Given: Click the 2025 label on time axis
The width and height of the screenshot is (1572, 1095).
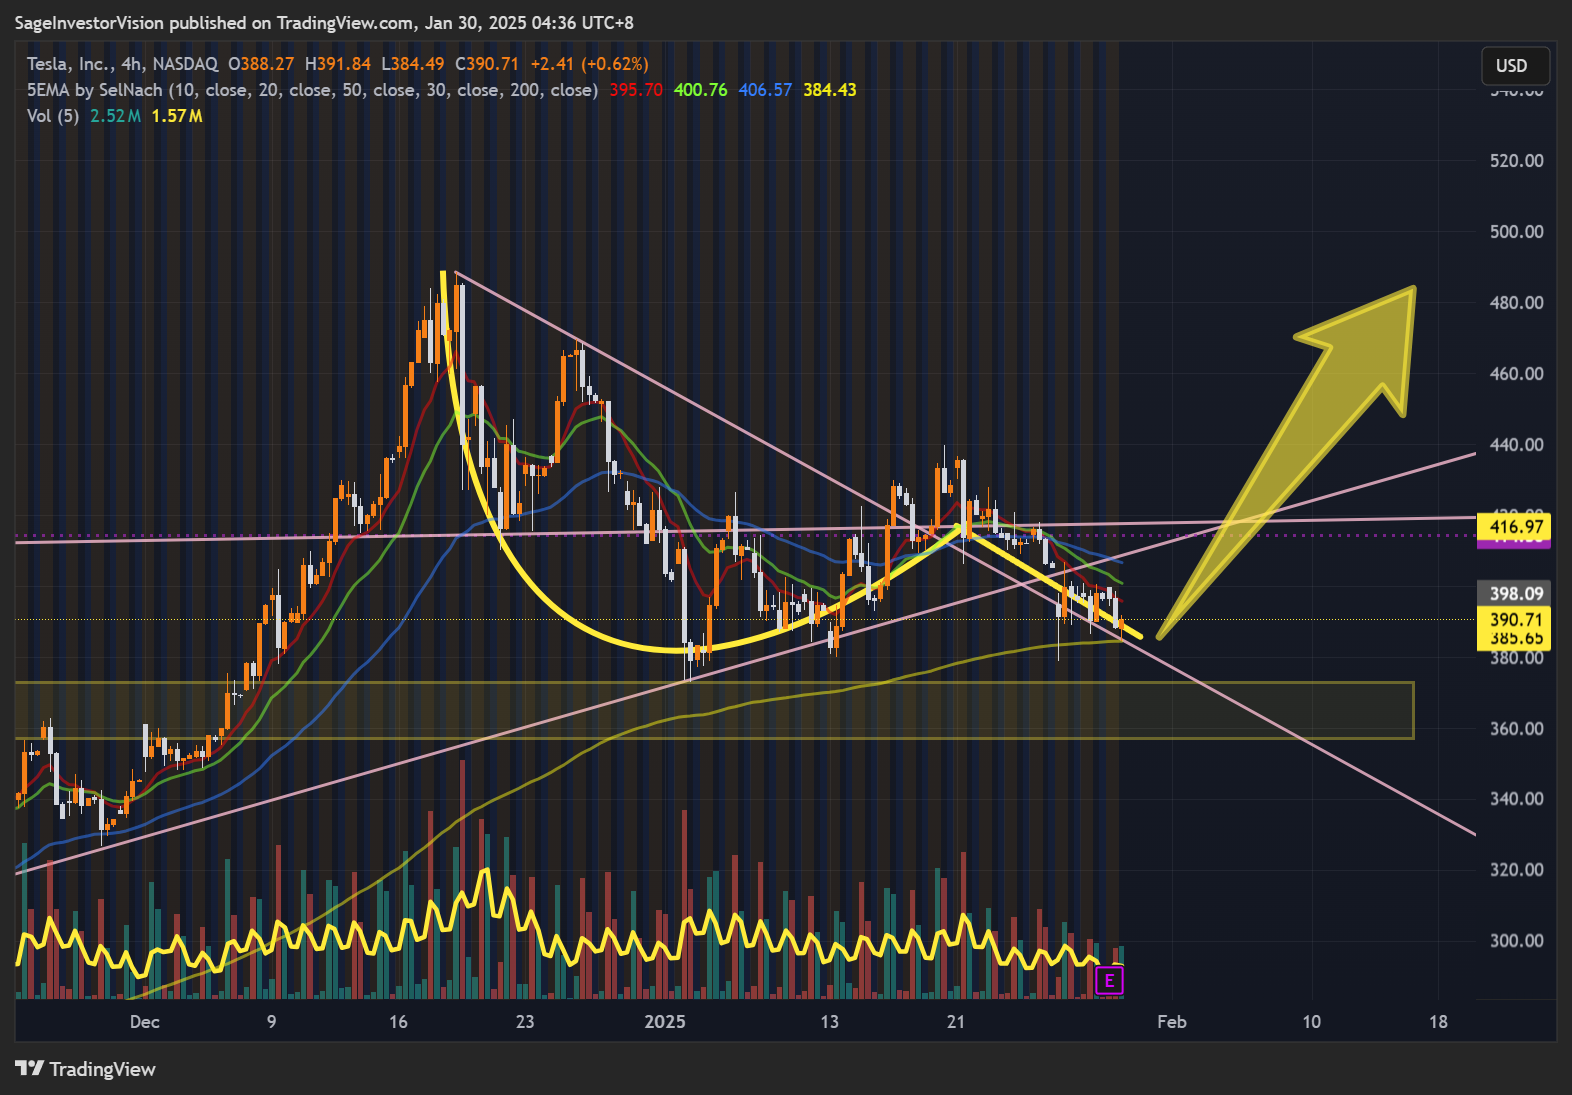Looking at the screenshot, I should click(x=665, y=1022).
